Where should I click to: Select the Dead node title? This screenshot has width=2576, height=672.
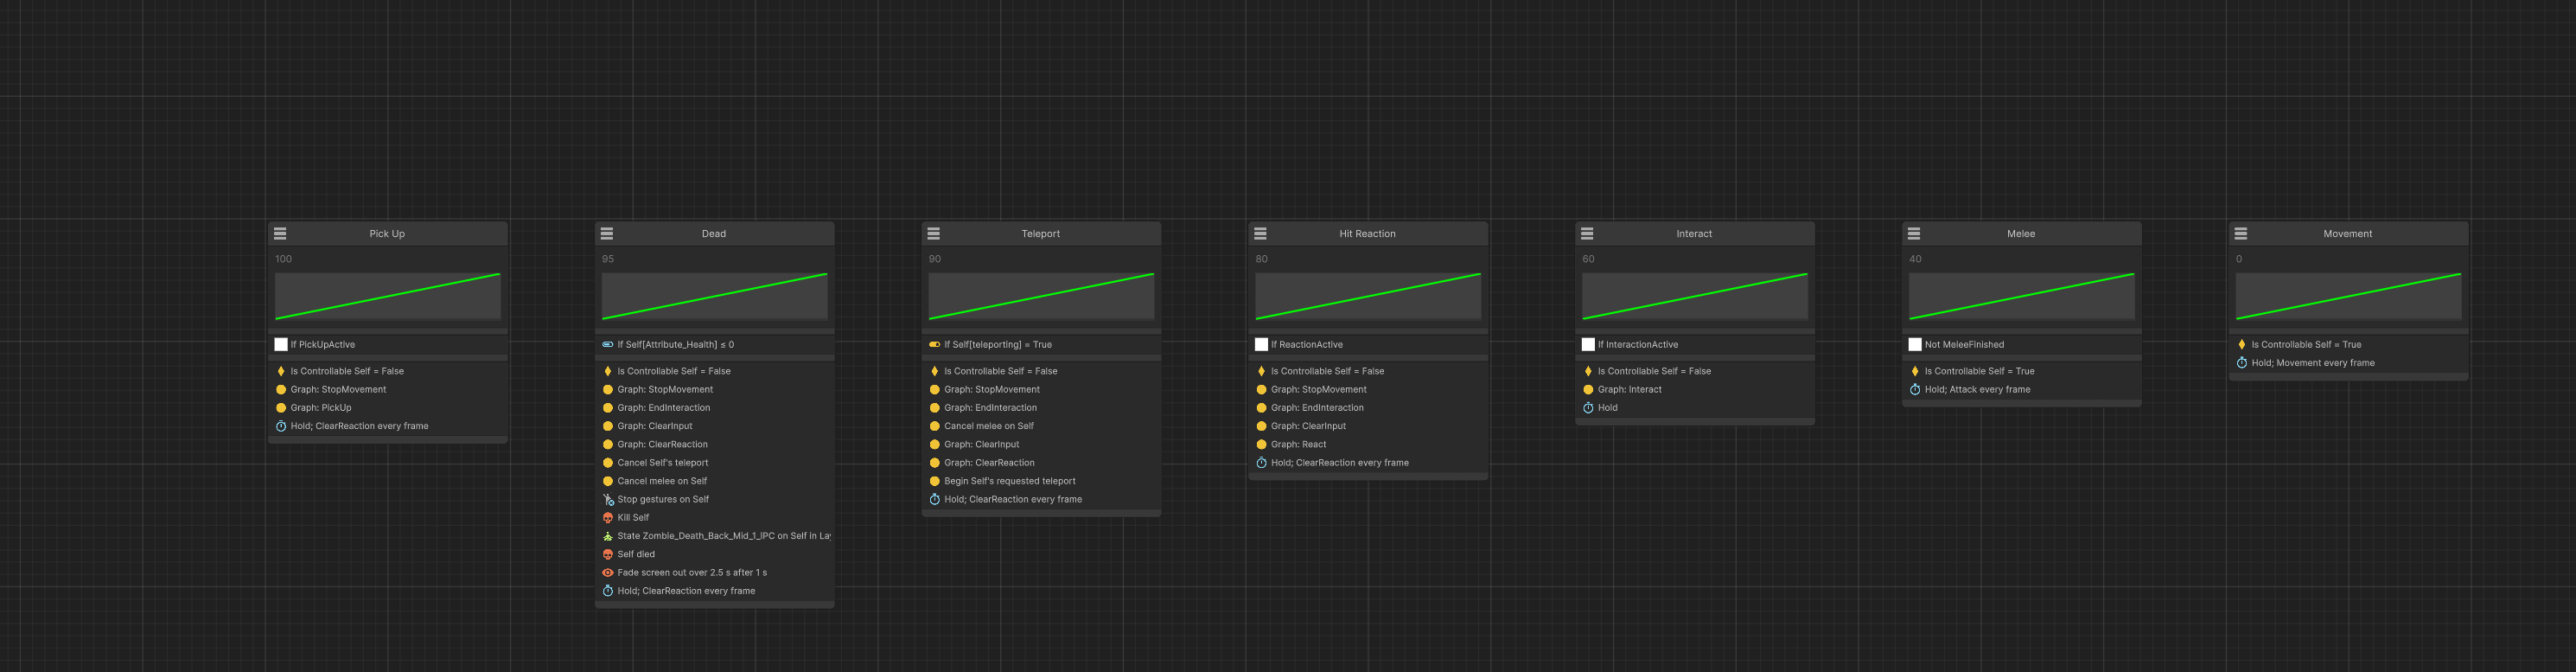click(x=714, y=234)
